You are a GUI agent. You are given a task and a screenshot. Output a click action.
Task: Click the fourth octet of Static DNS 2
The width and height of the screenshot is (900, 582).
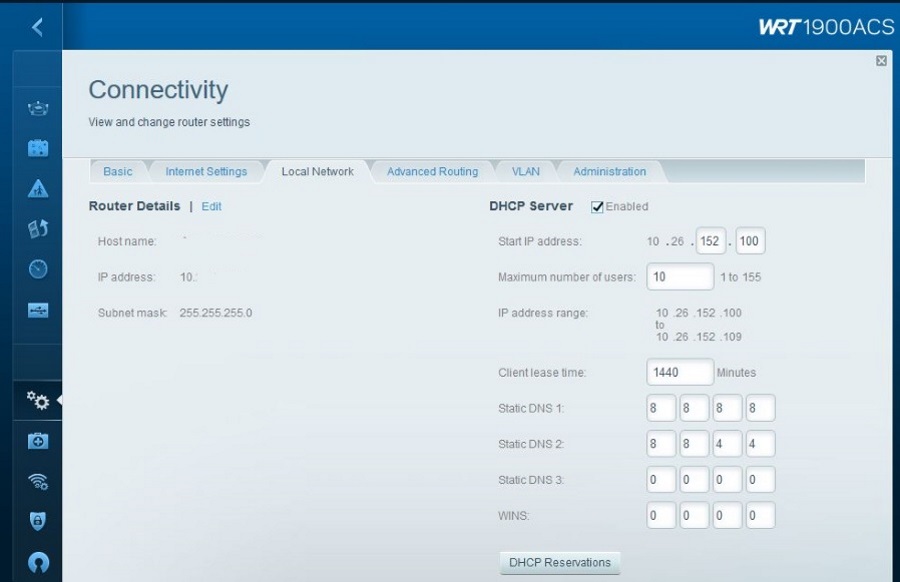tap(761, 444)
